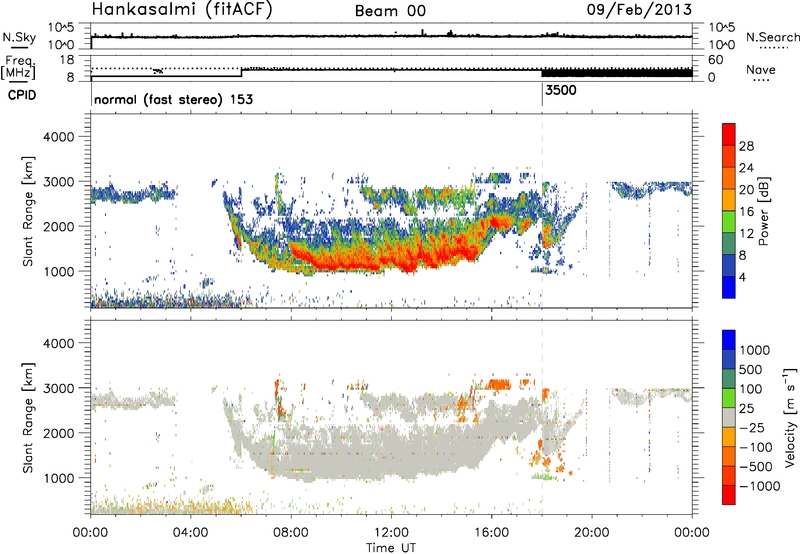Screen dimensions: 800x554
Task: Click the blue 1000 segment of the Velocity colorbar
Action: pos(729,340)
